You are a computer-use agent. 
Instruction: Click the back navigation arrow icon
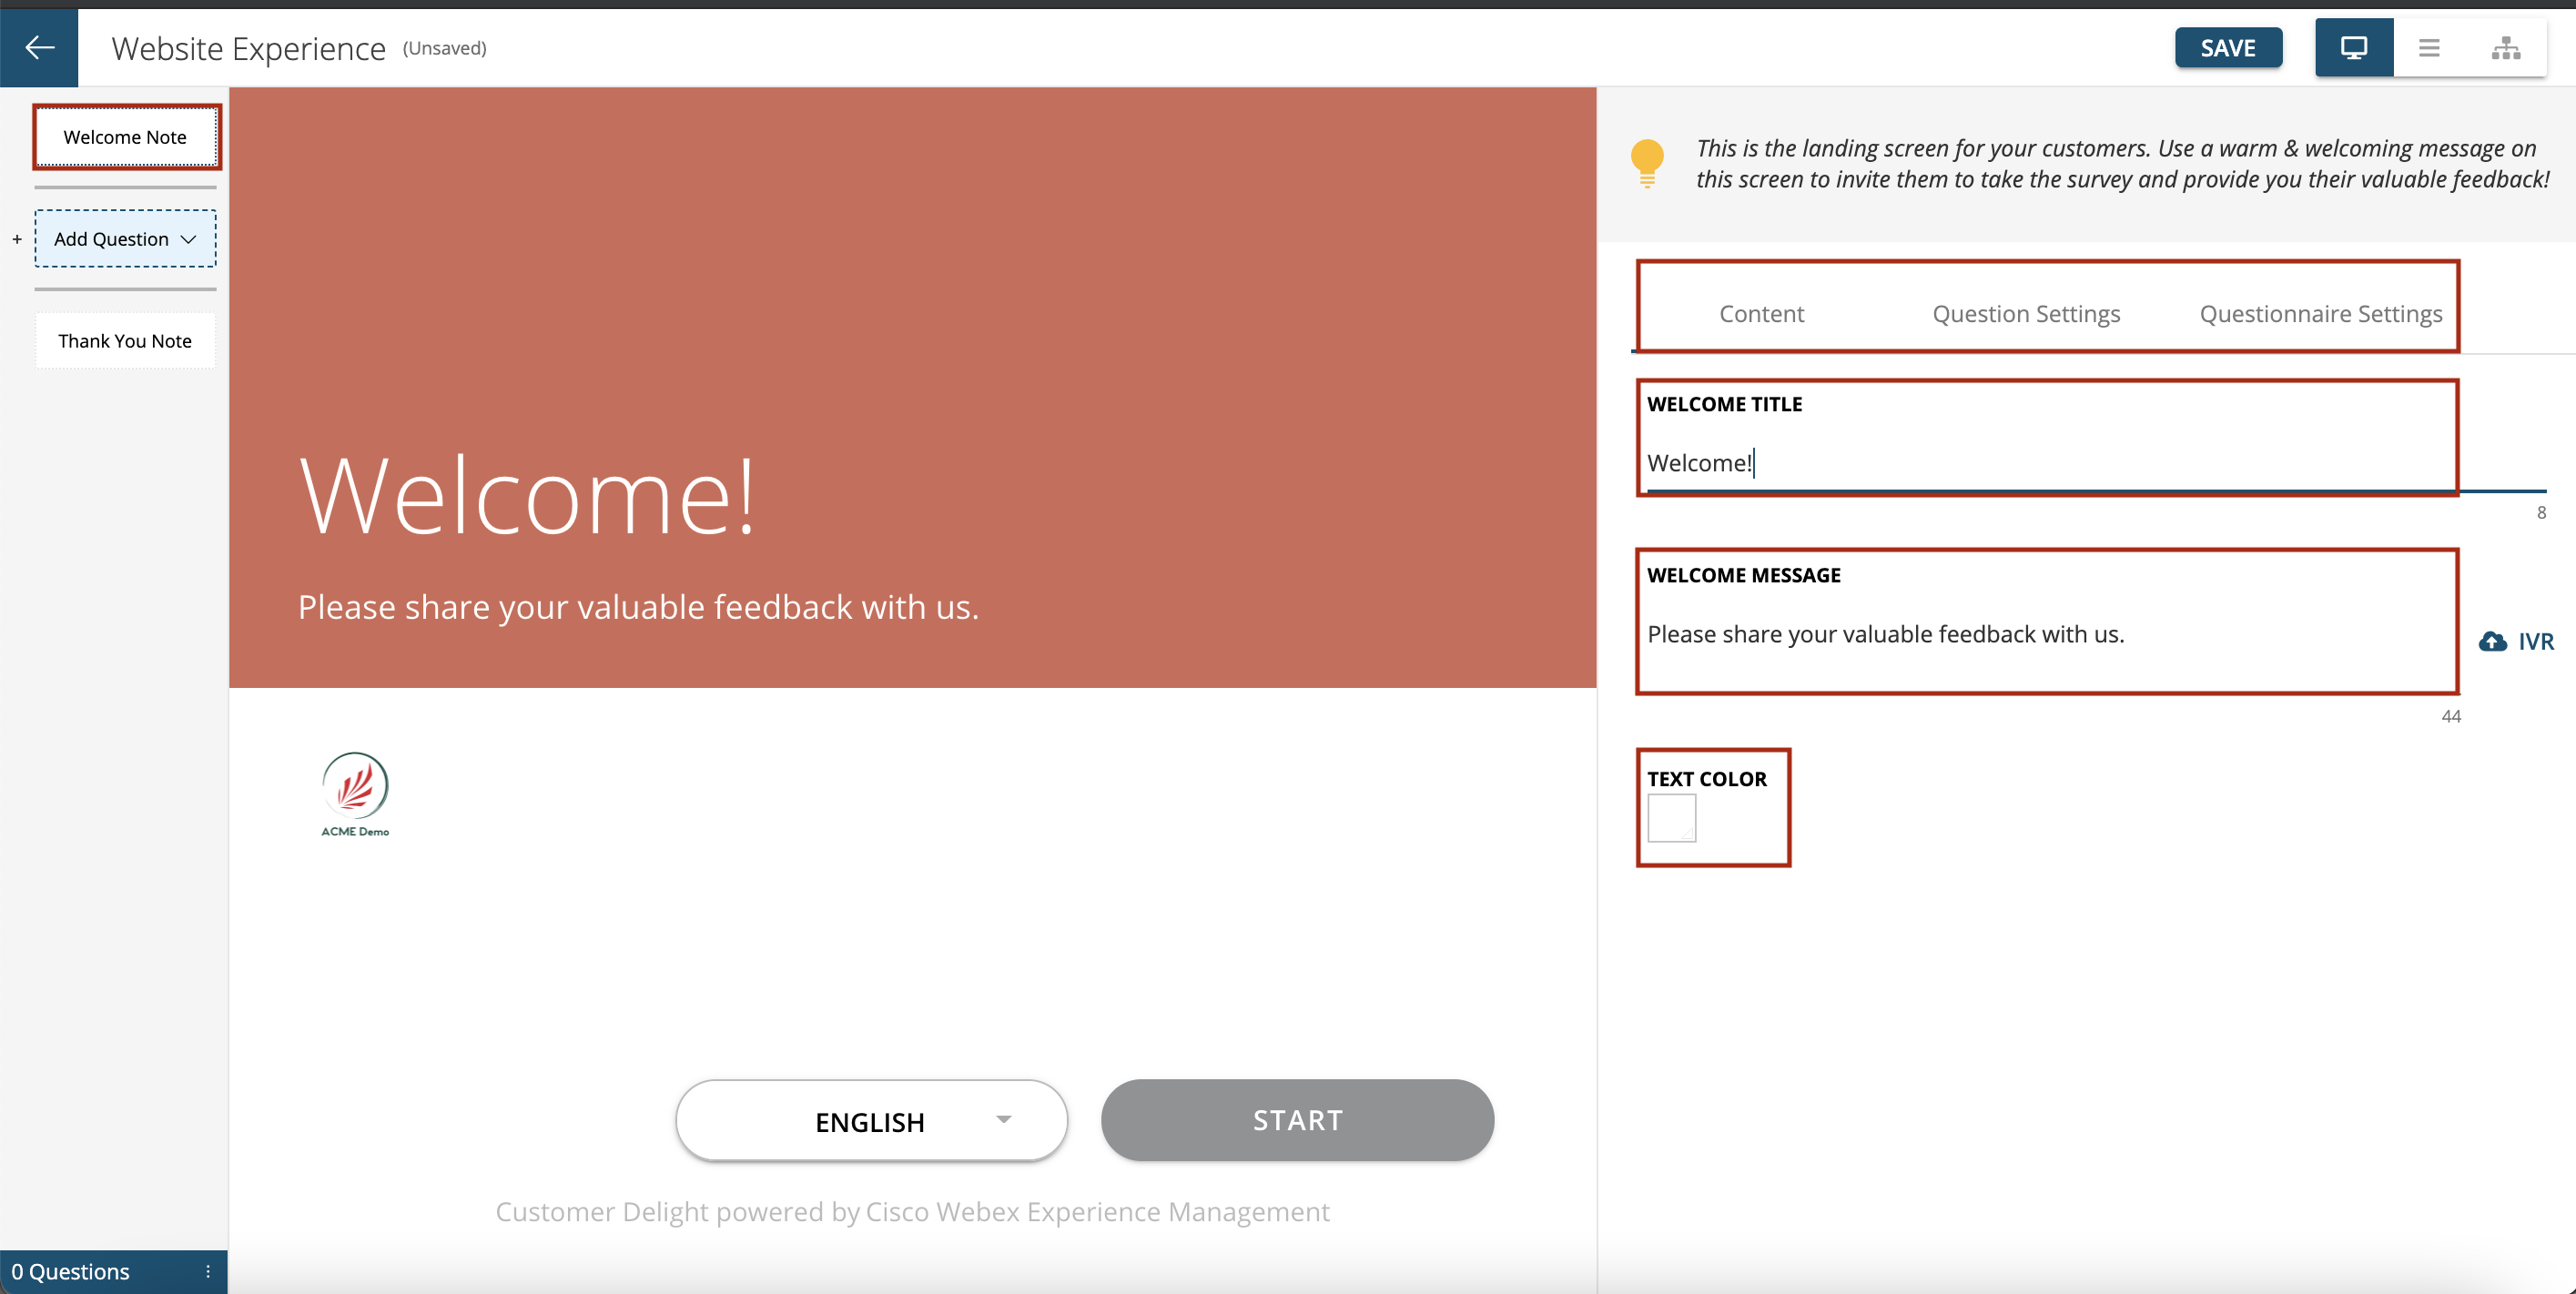(x=40, y=46)
